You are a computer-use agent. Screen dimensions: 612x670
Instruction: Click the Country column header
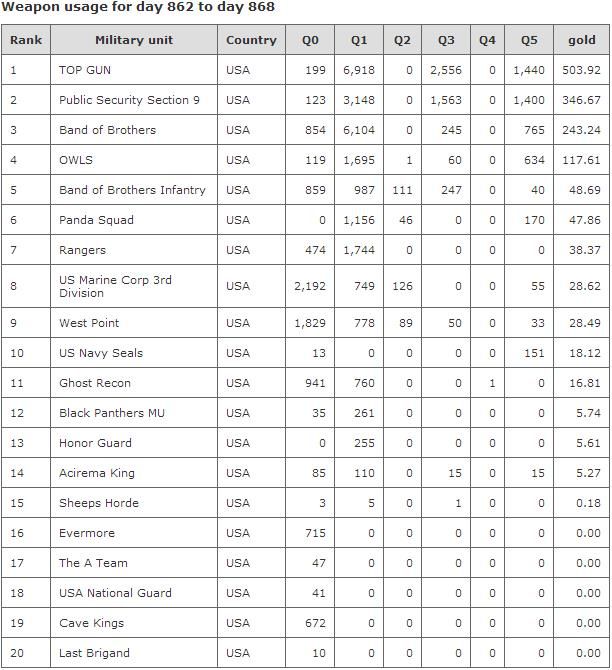click(251, 40)
